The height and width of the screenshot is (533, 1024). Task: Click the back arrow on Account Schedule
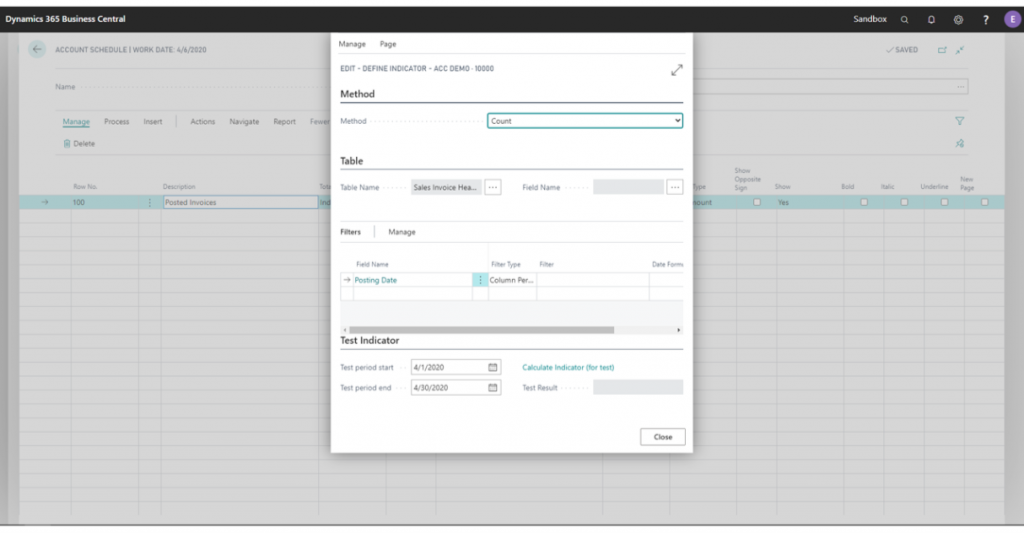point(37,49)
